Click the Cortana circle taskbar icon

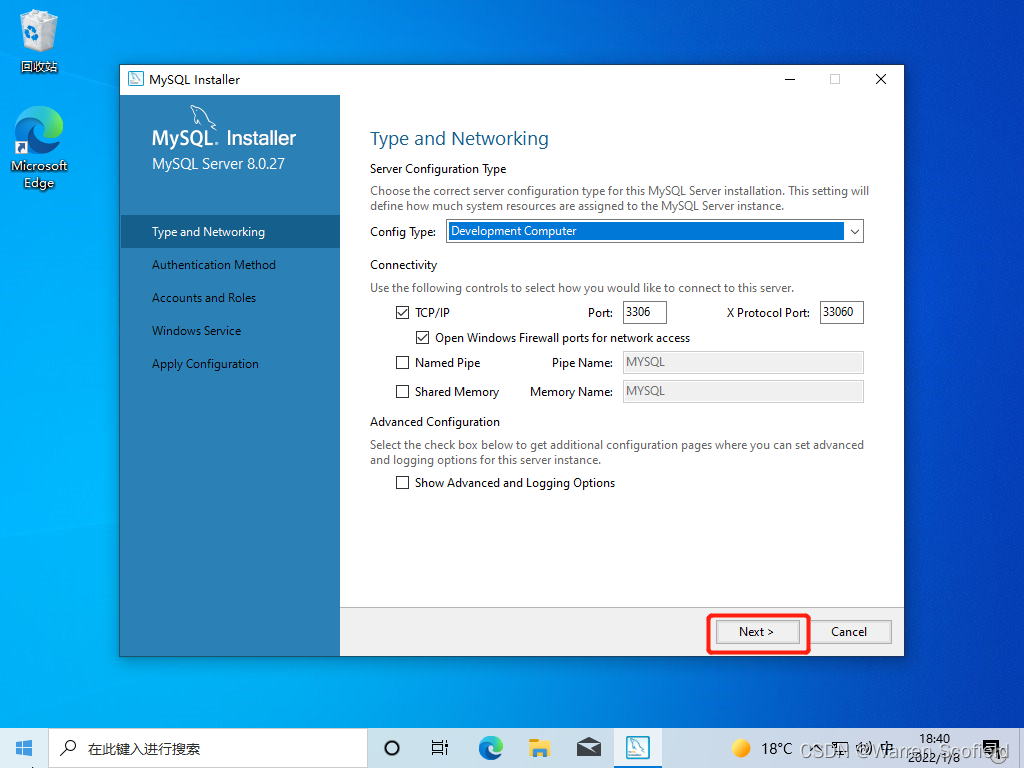392,748
